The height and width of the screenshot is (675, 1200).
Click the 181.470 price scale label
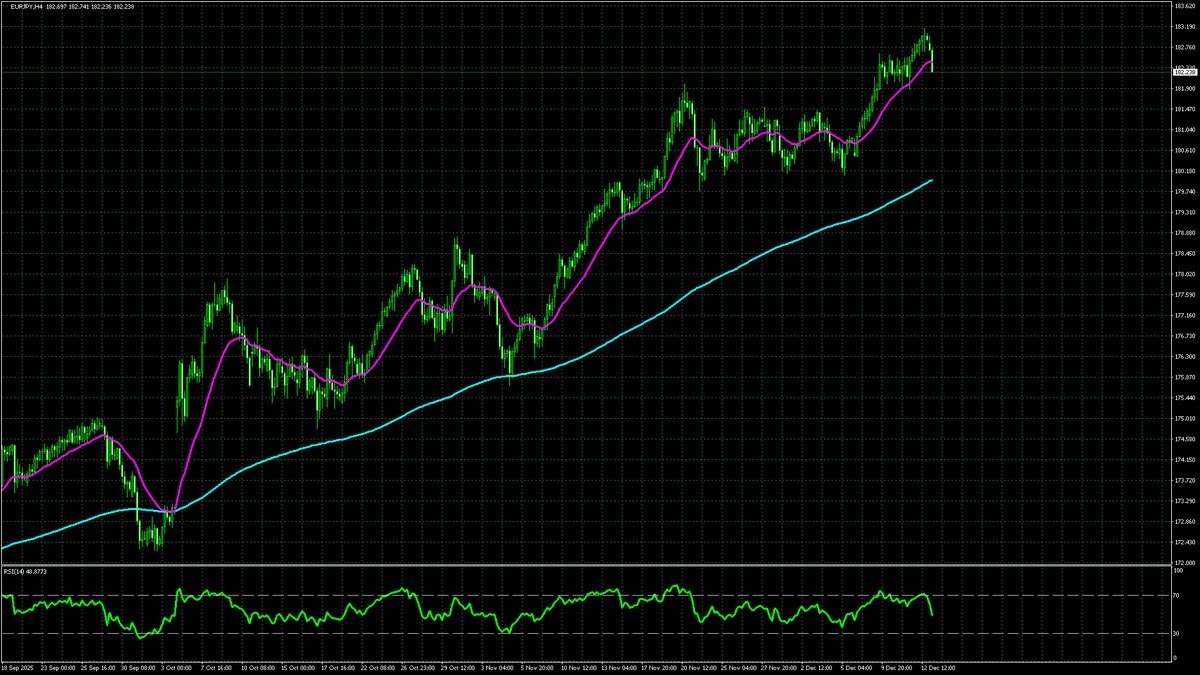[x=1183, y=109]
